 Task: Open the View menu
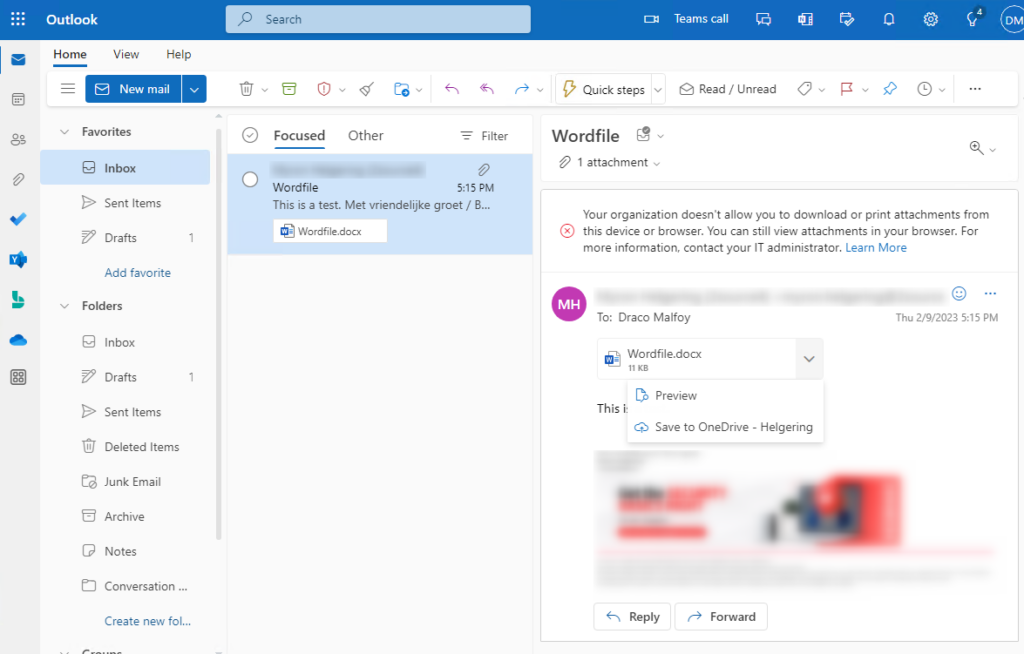coord(125,55)
